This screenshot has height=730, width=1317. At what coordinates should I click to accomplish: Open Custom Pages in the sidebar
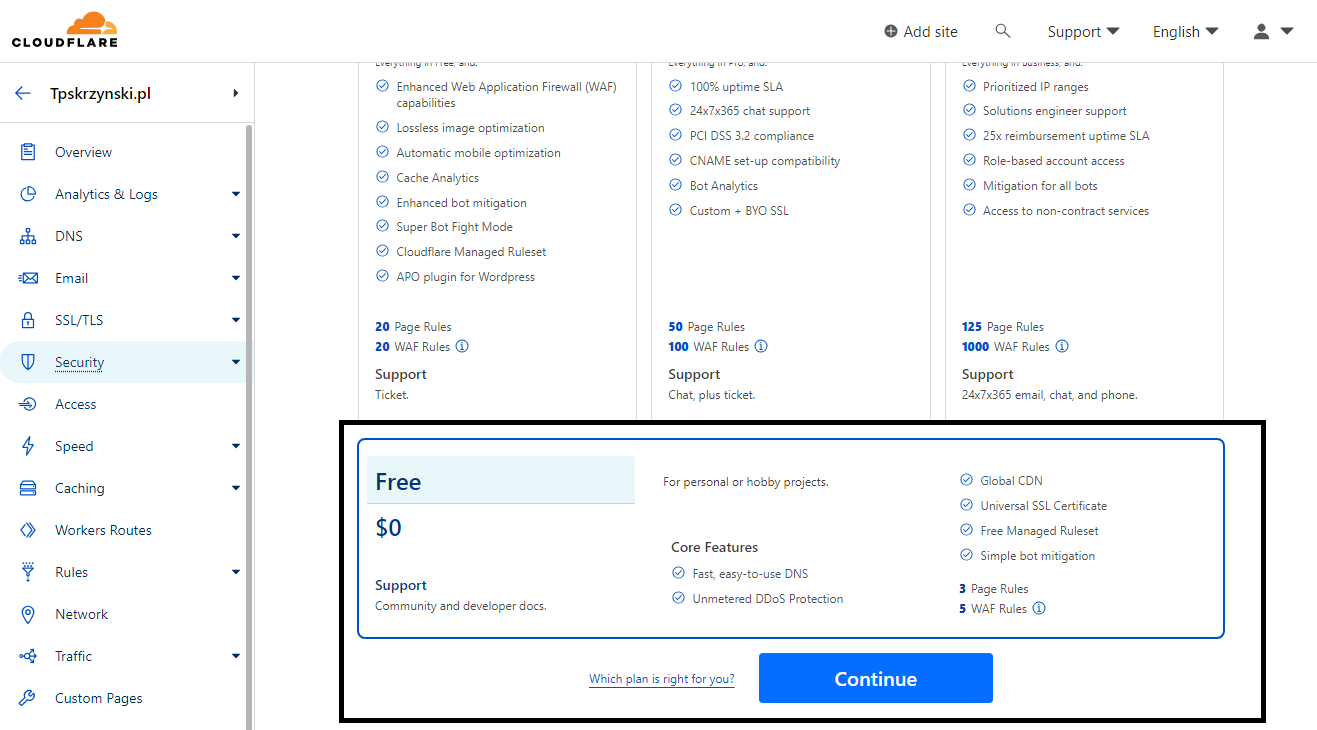pyautogui.click(x=99, y=698)
